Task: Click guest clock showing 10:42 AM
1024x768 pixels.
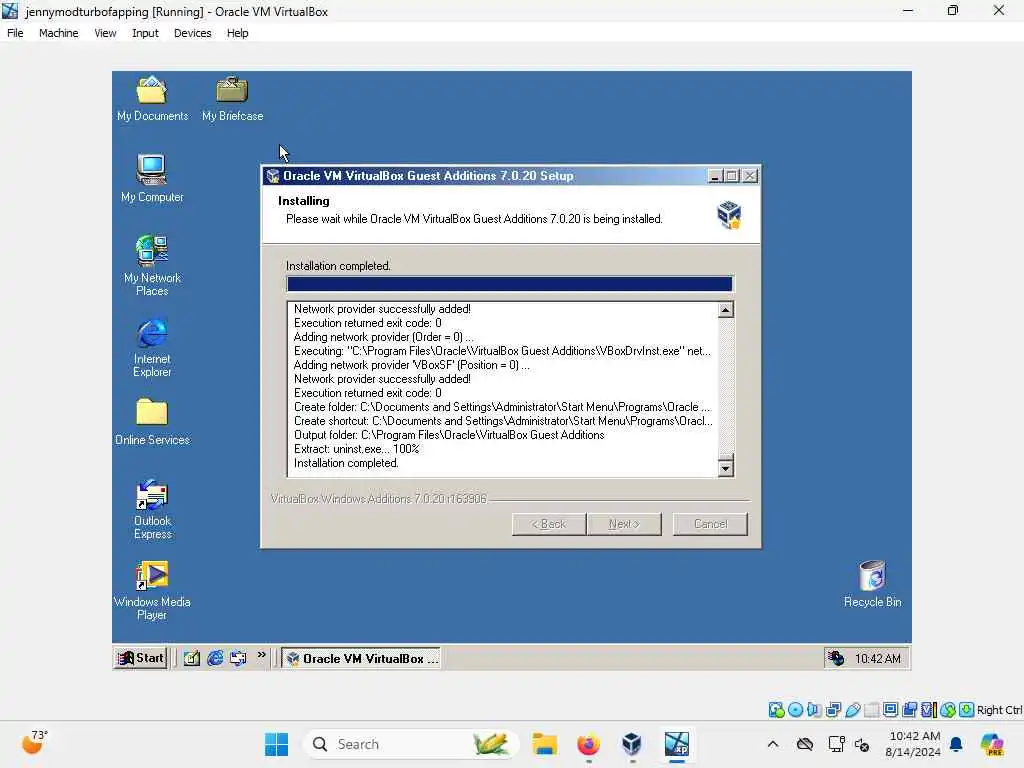Action: pos(878,658)
